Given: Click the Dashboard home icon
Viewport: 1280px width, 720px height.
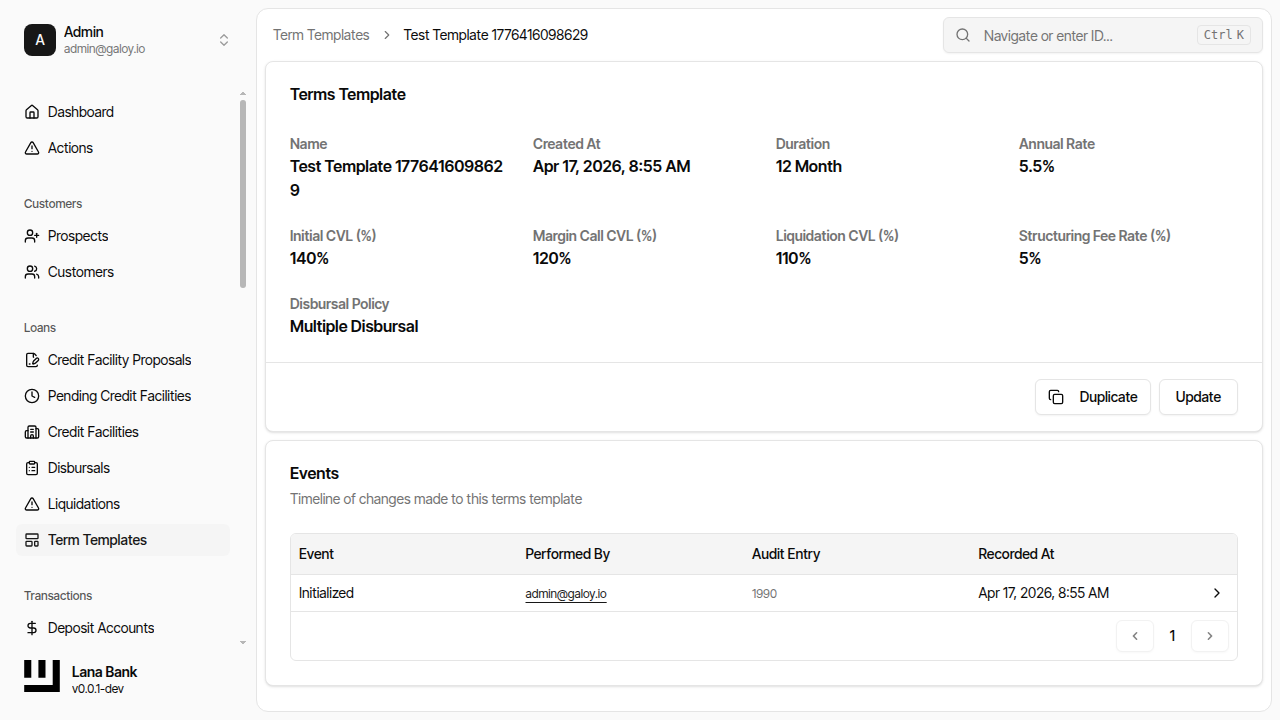Looking at the screenshot, I should pos(32,112).
